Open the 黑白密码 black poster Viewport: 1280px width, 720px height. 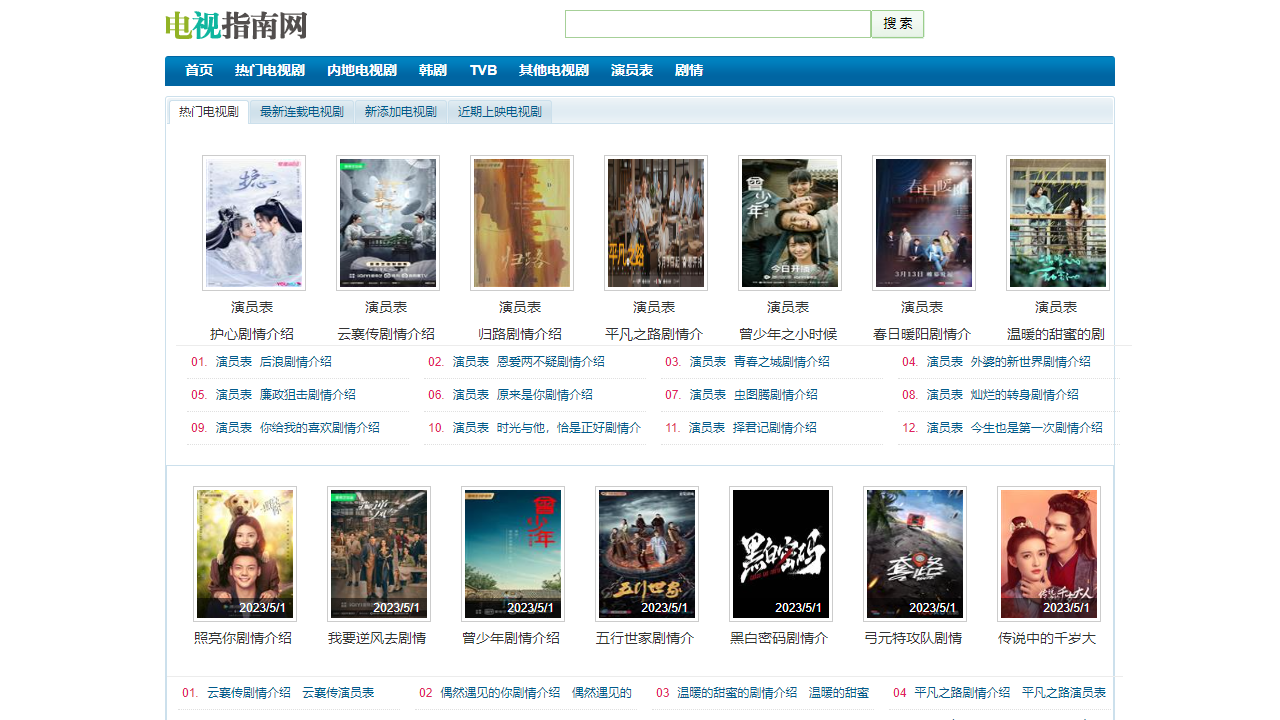pyautogui.click(x=781, y=554)
